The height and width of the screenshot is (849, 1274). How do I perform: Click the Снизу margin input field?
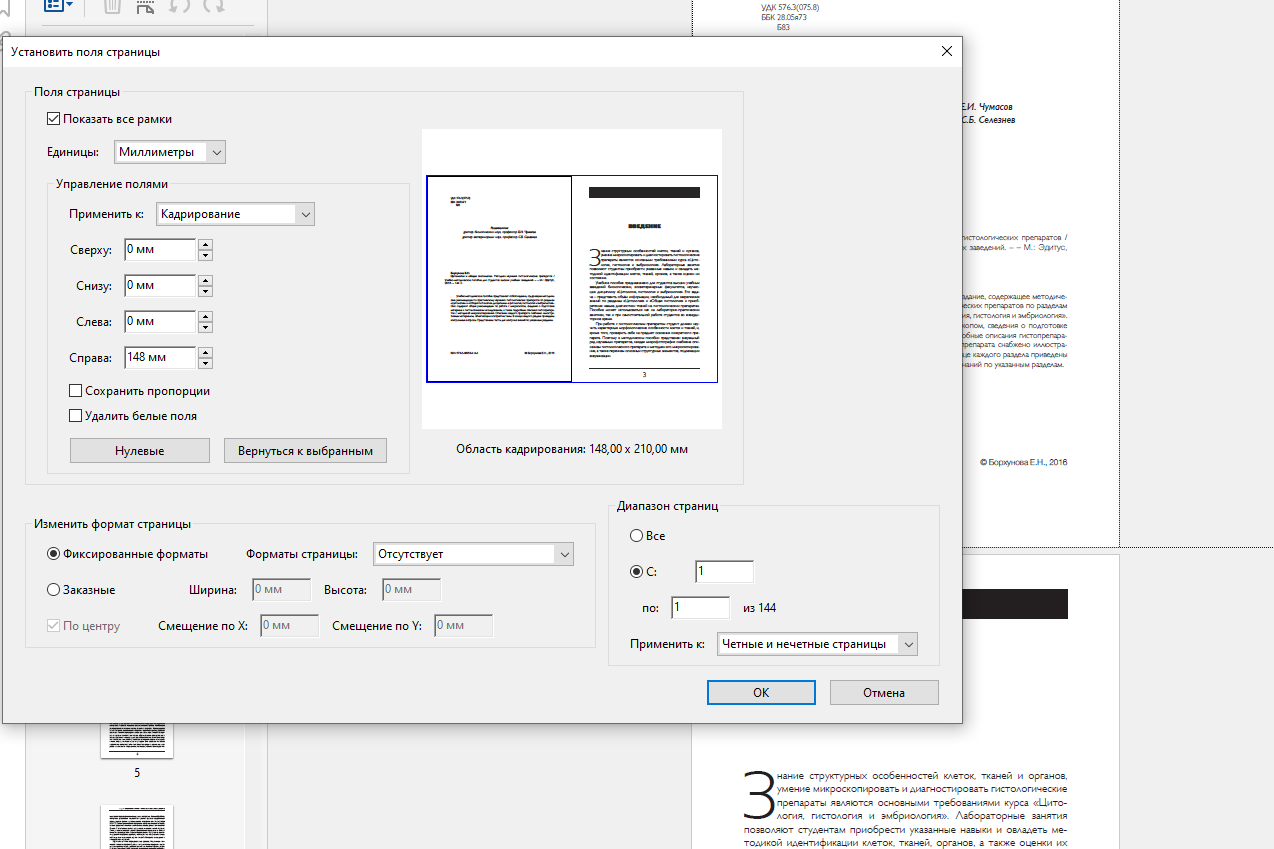point(160,286)
